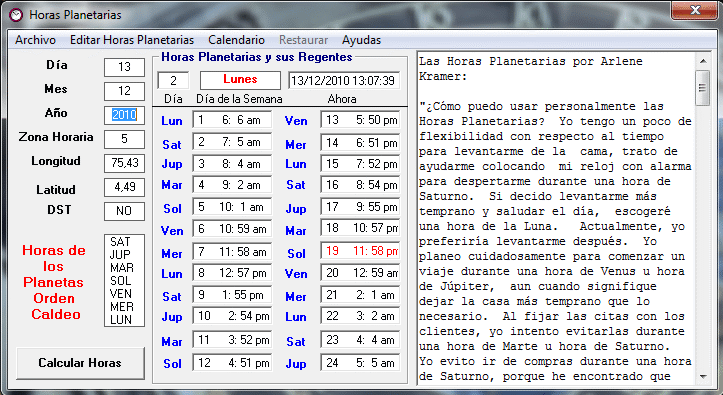Click the day number field showing 2
The height and width of the screenshot is (395, 723).
(x=173, y=81)
